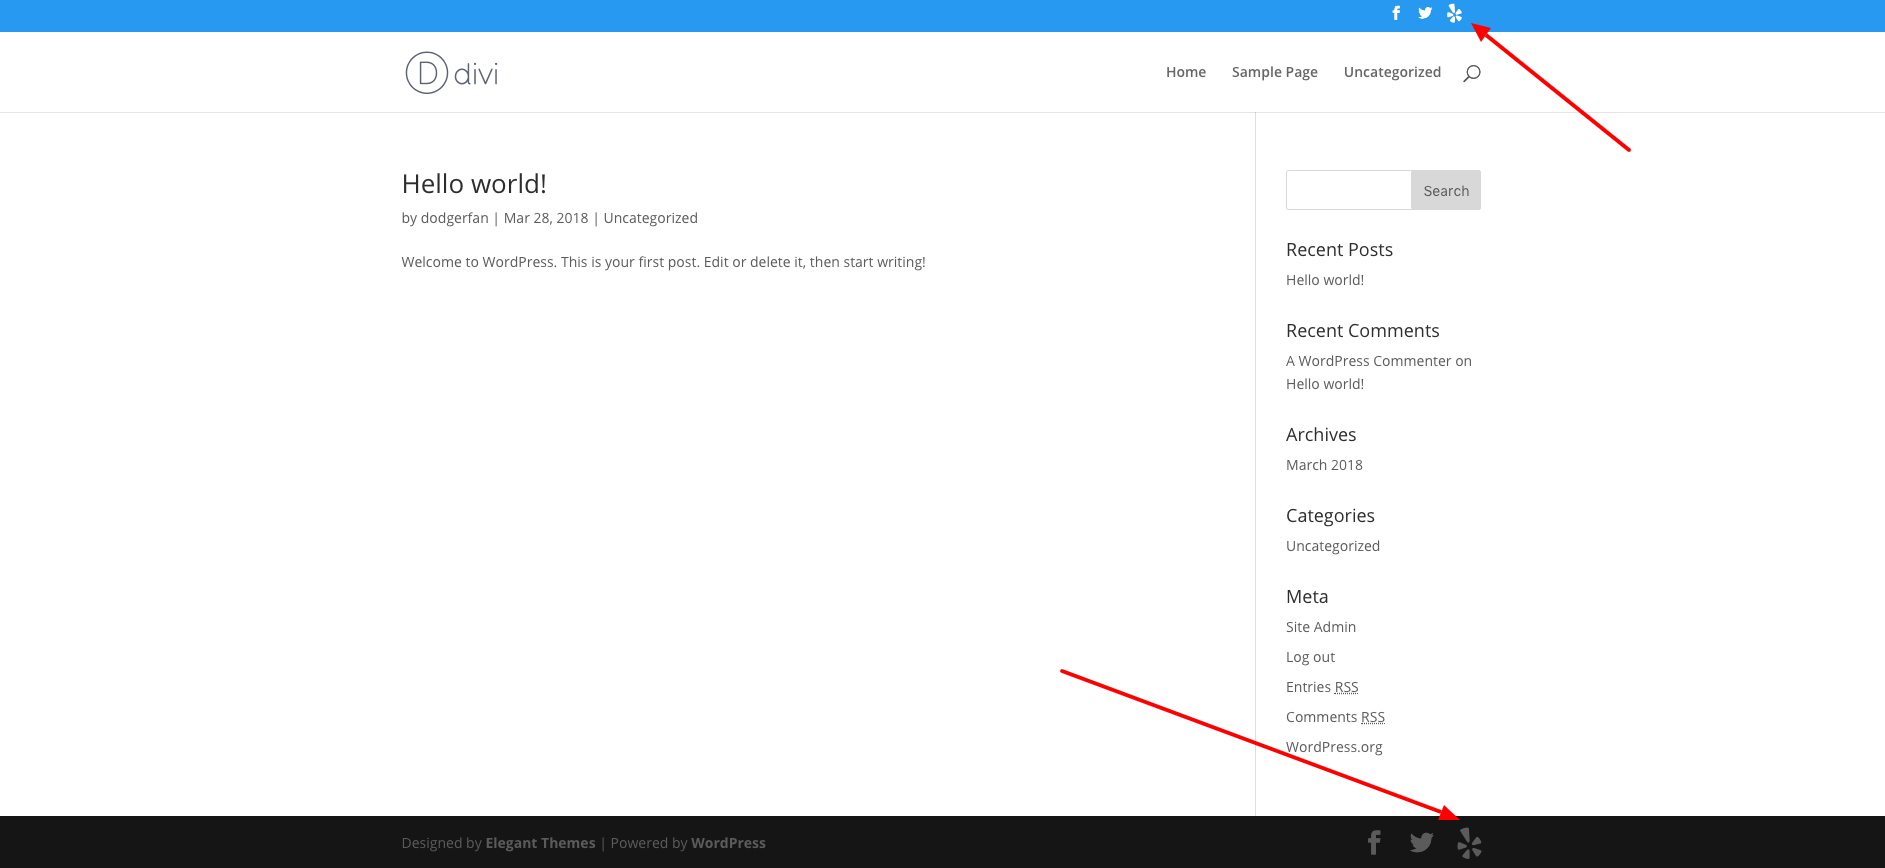
Task: Open Twitter icon in top blue bar
Action: [1425, 13]
